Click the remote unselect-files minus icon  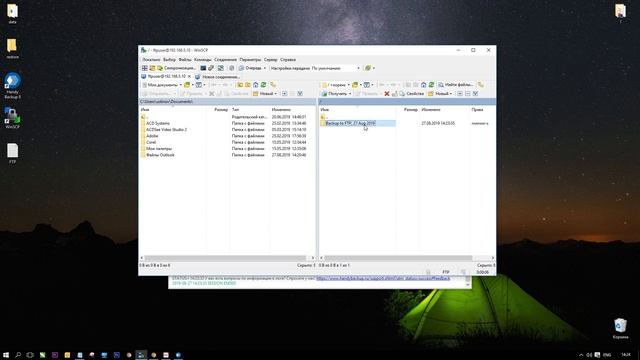coord(468,94)
